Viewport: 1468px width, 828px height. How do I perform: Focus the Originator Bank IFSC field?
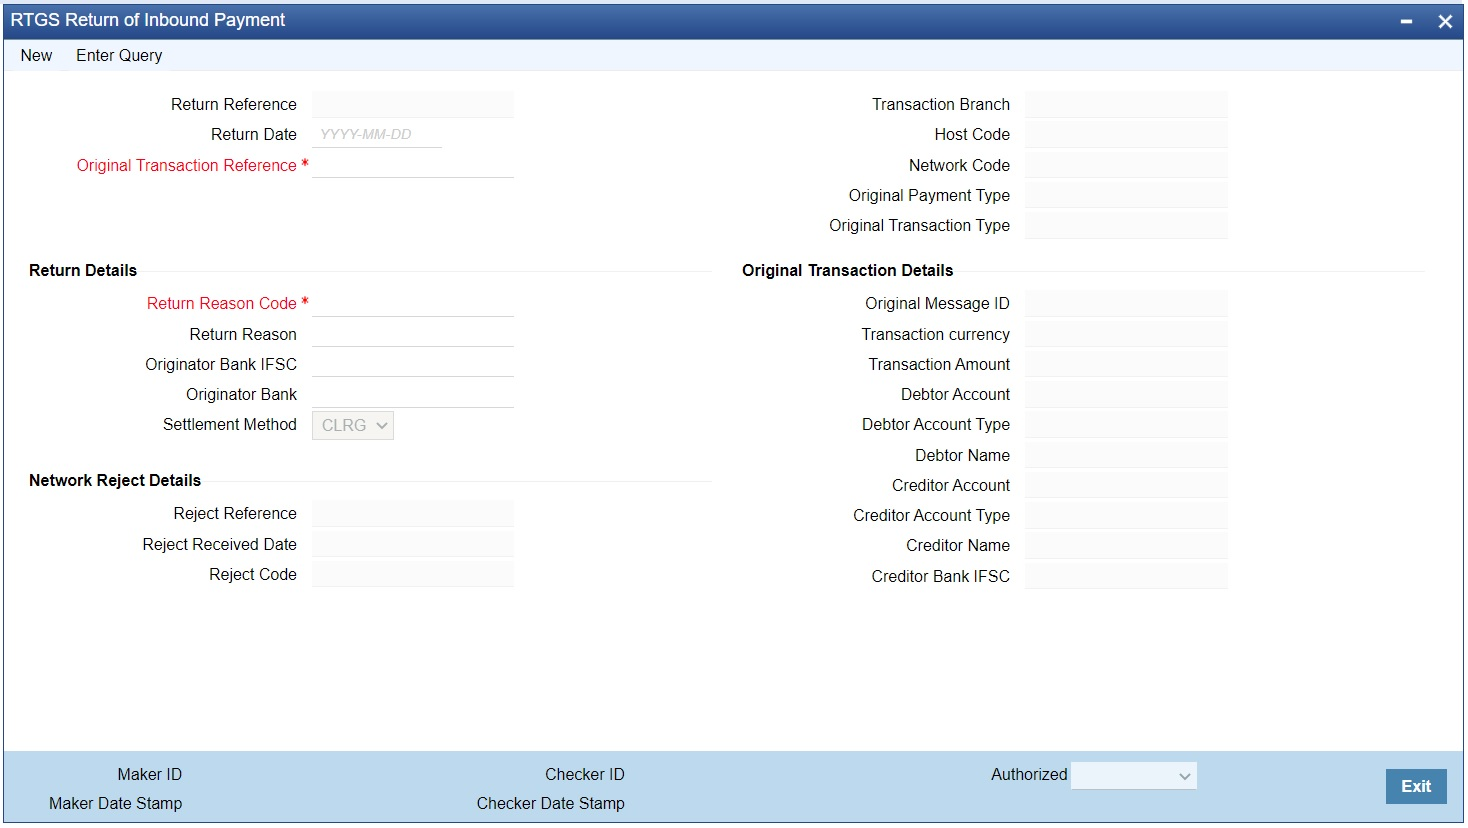tap(413, 364)
